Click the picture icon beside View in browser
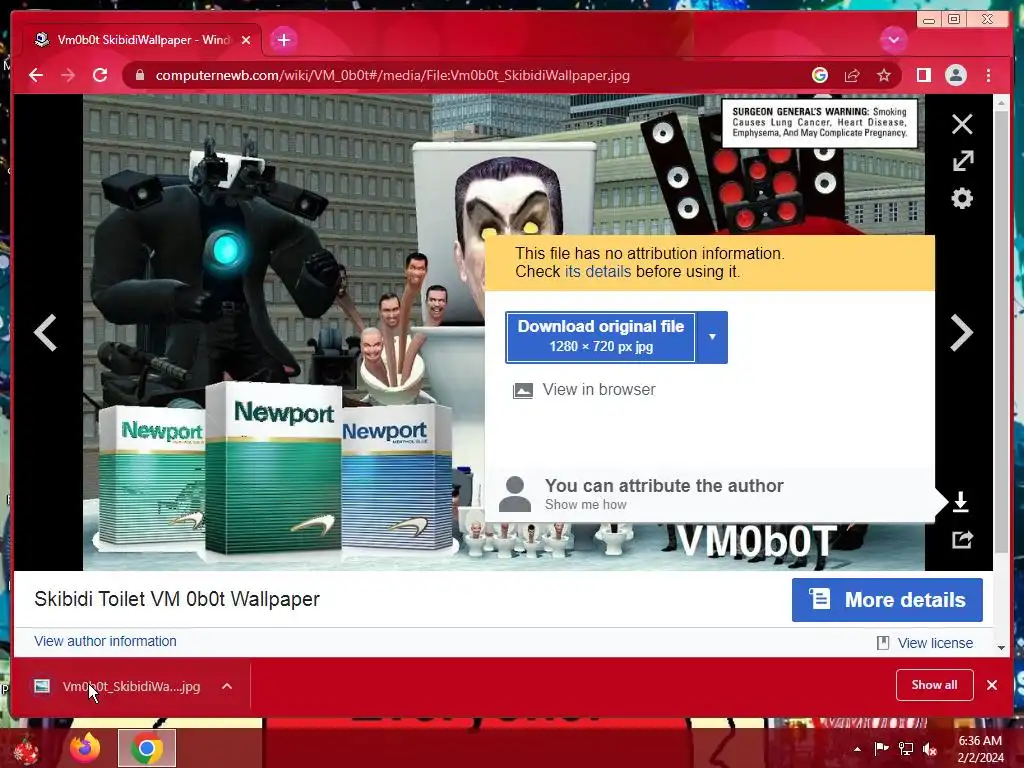The image size is (1024, 768). [x=522, y=391]
